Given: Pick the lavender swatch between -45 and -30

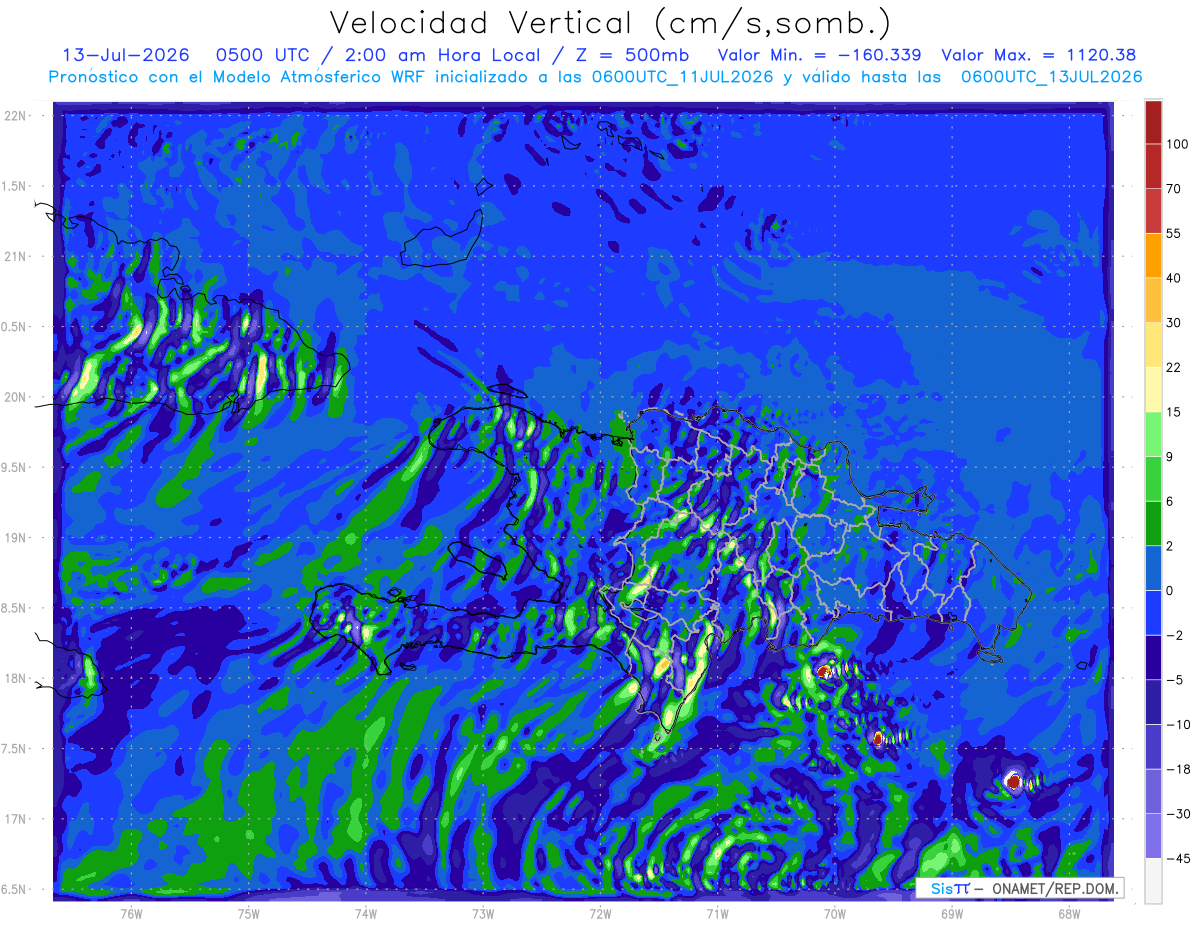Looking at the screenshot, I should [1154, 836].
